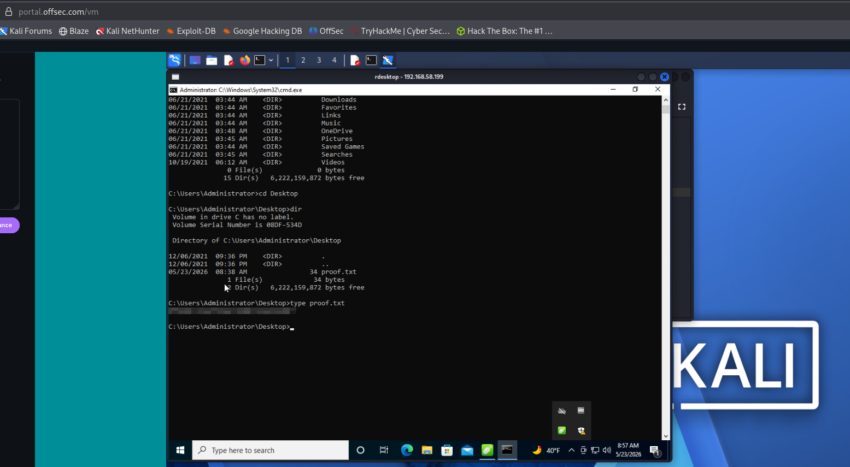
Task: Open the Google Hacking DB bookmark
Action: [x=262, y=31]
